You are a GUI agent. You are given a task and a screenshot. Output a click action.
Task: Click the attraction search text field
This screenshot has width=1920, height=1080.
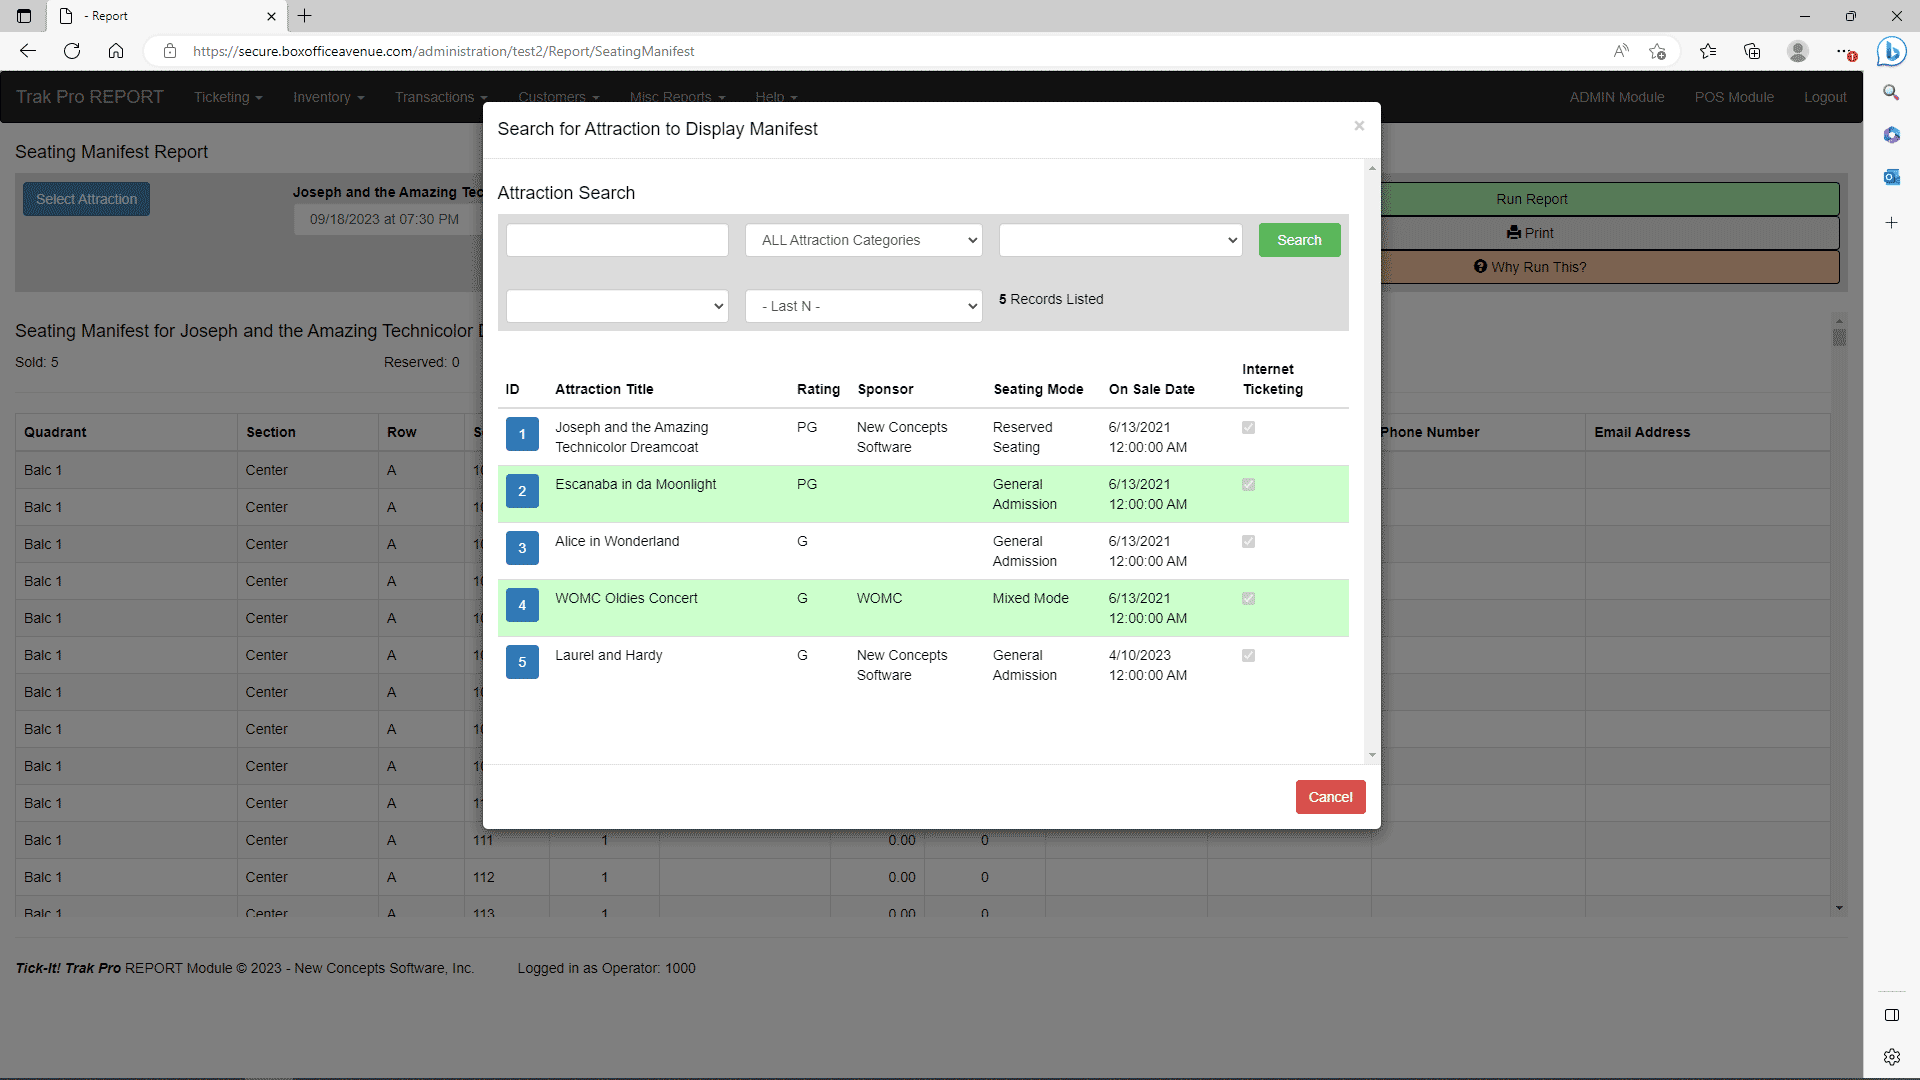(617, 240)
